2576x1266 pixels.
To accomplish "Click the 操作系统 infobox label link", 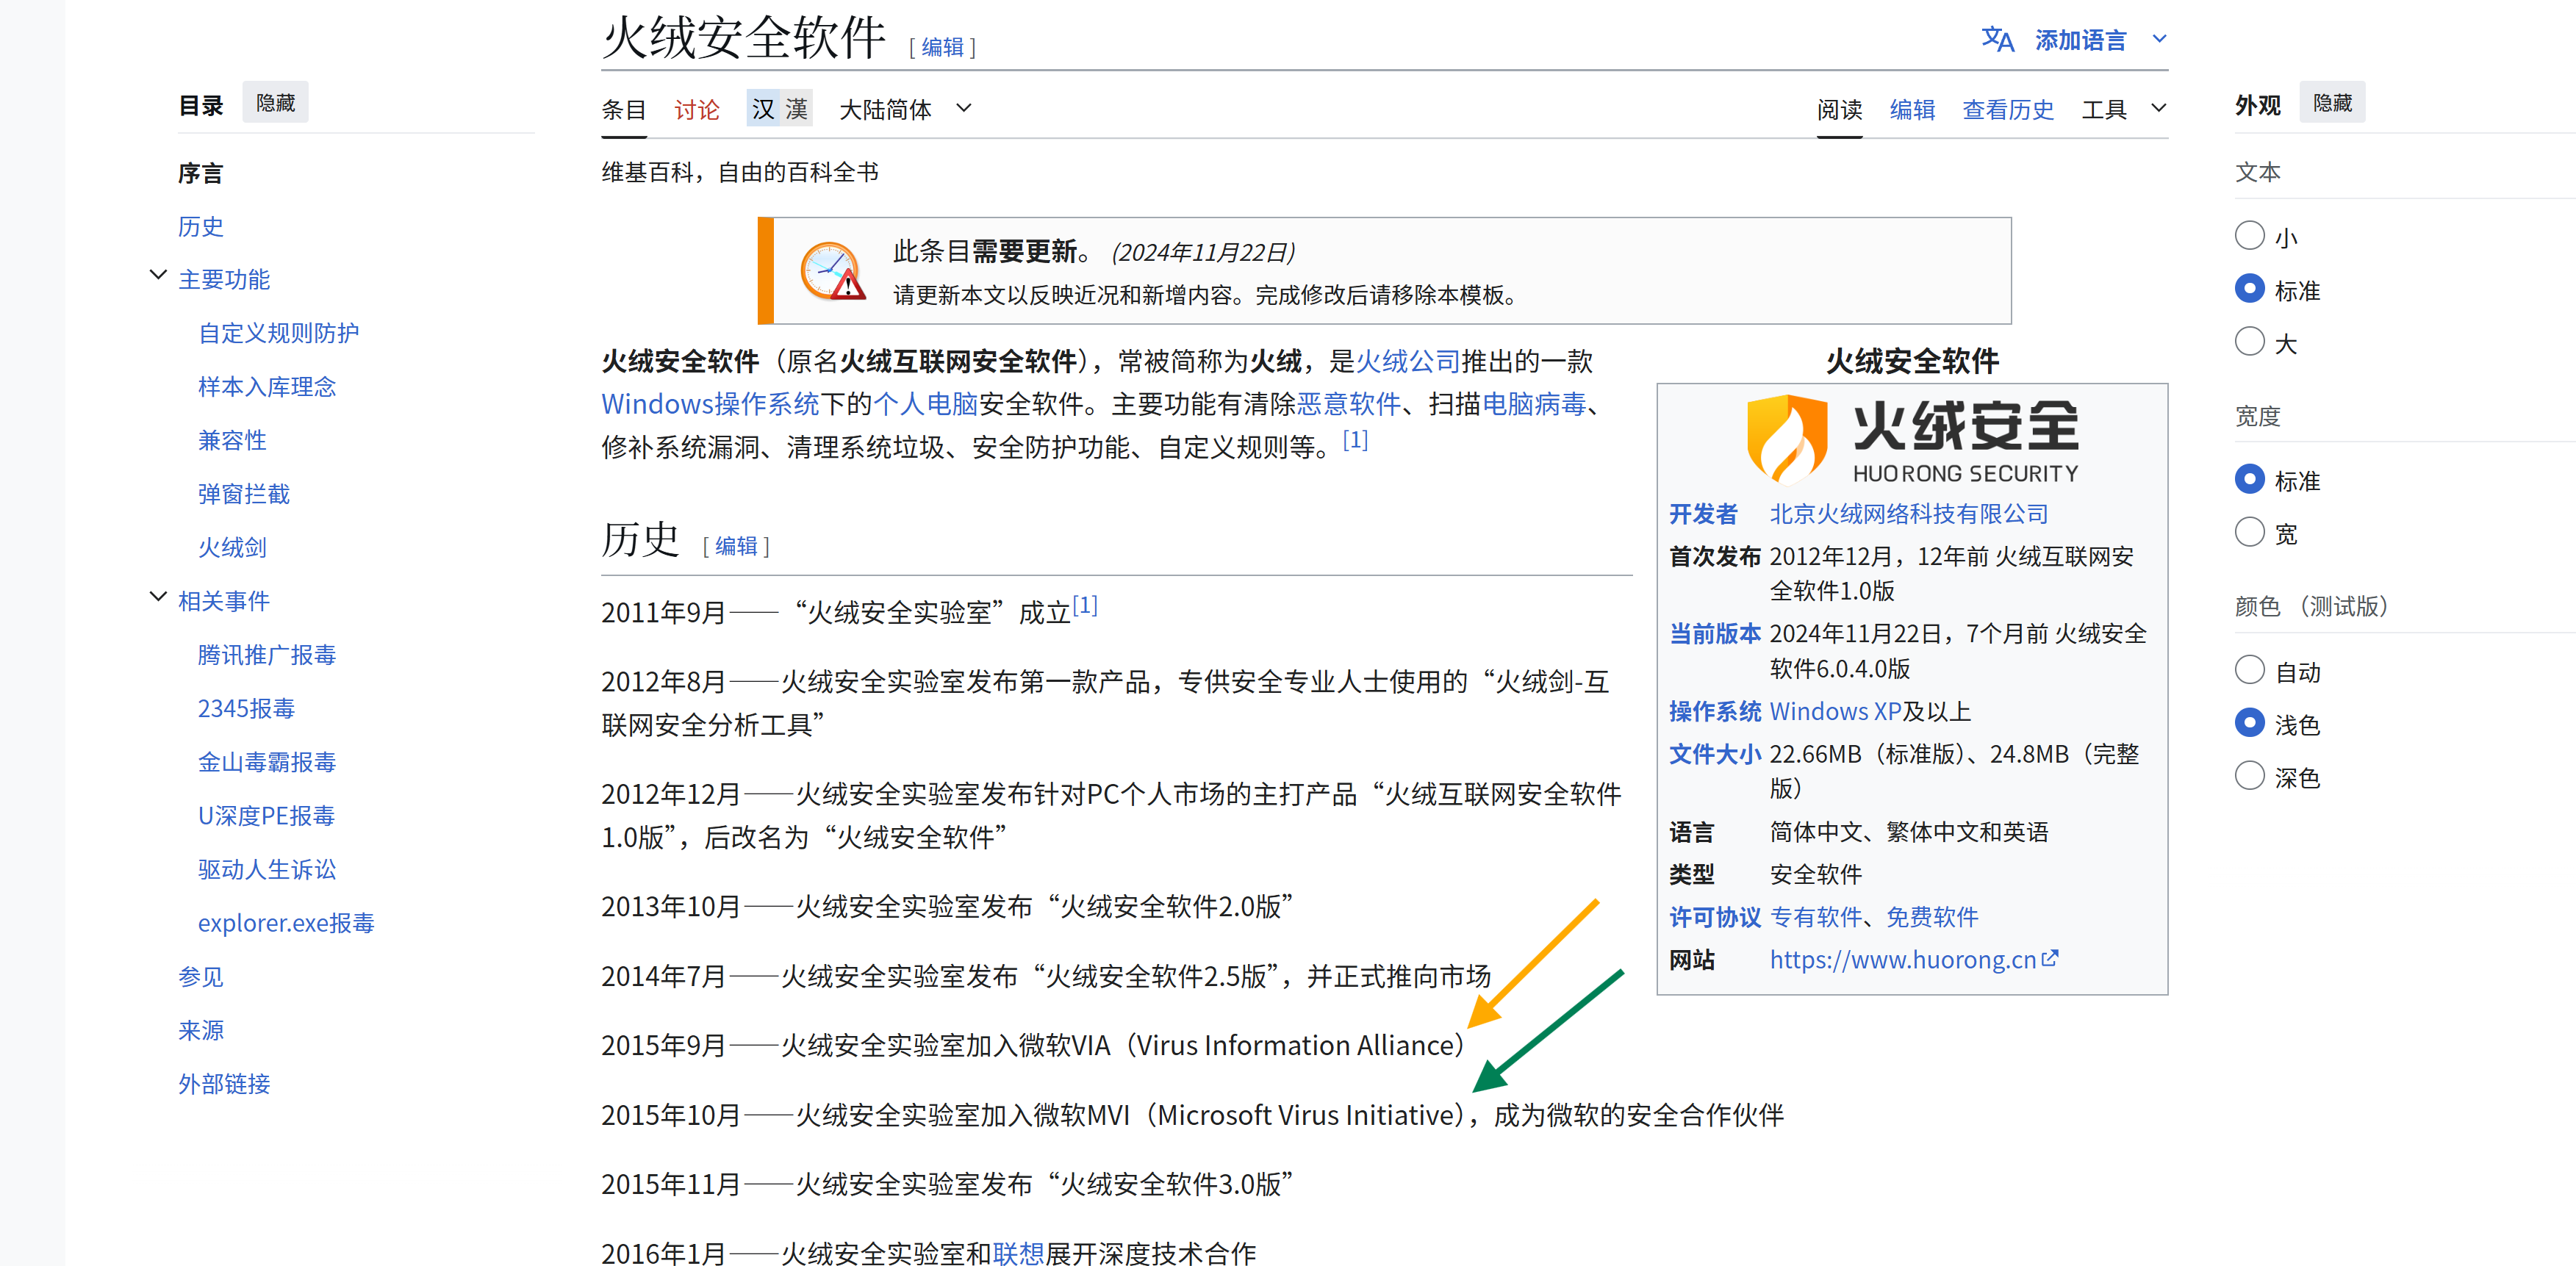I will 1714,711.
